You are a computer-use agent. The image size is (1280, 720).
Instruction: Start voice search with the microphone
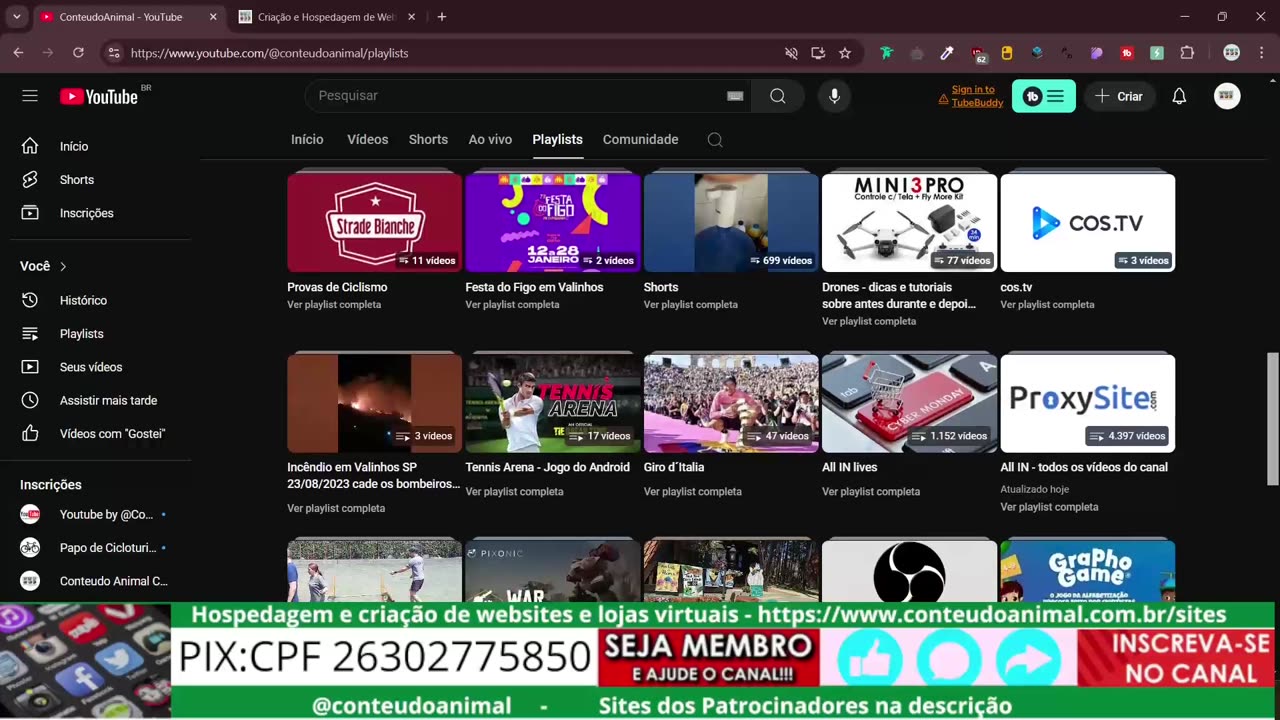[x=835, y=96]
